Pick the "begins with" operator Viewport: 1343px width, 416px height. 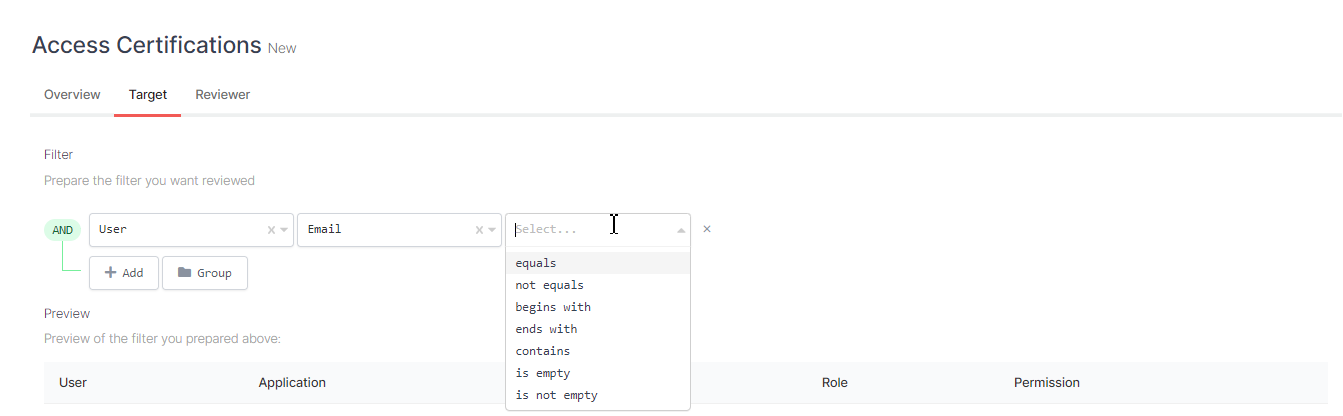553,307
